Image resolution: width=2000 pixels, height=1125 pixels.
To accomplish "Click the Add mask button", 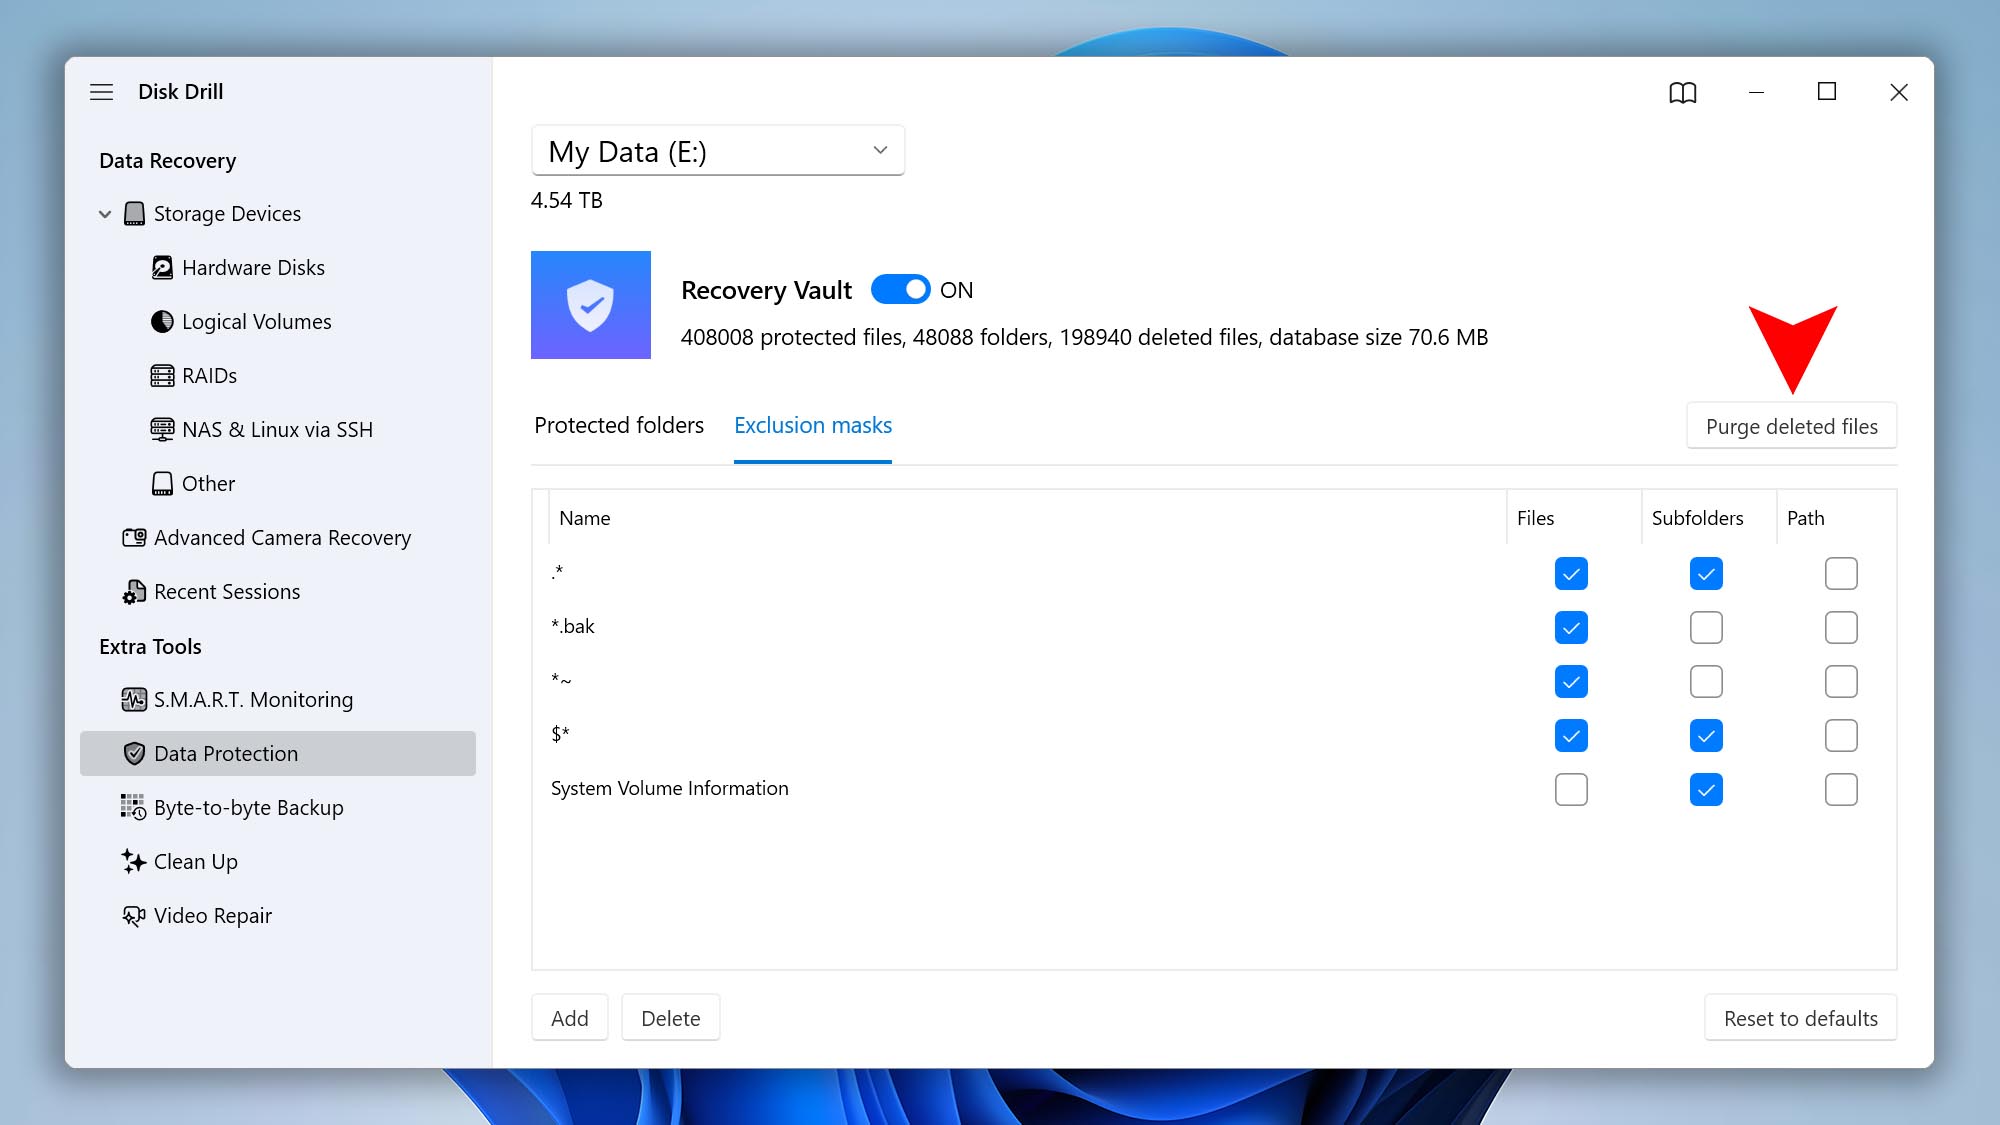I will coord(570,1018).
